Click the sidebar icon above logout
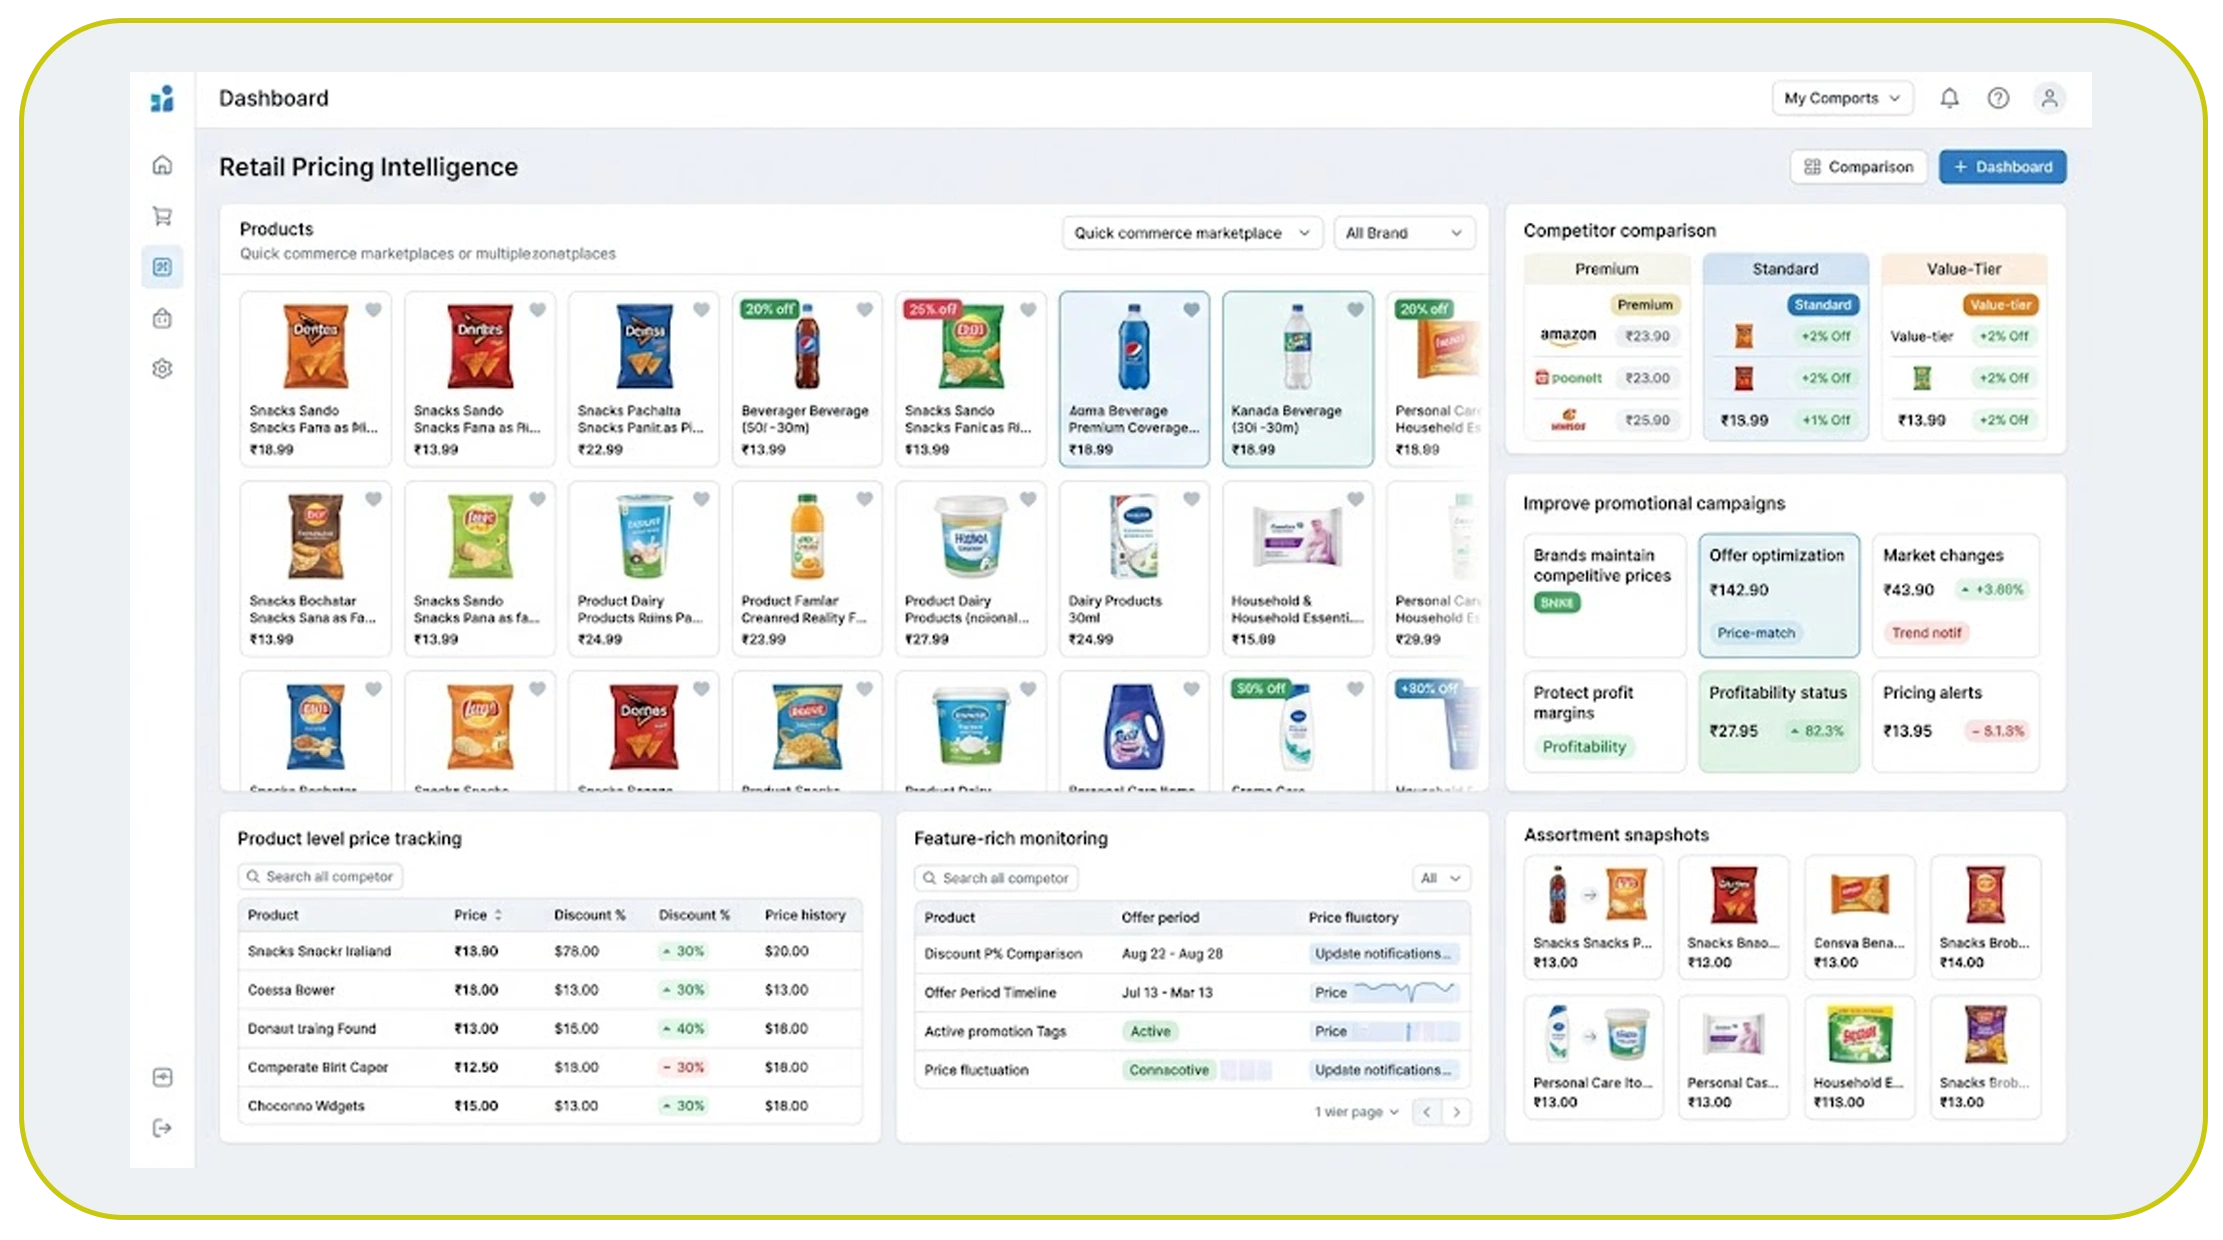Image resolution: width=2223 pixels, height=1240 pixels. pyautogui.click(x=162, y=1077)
